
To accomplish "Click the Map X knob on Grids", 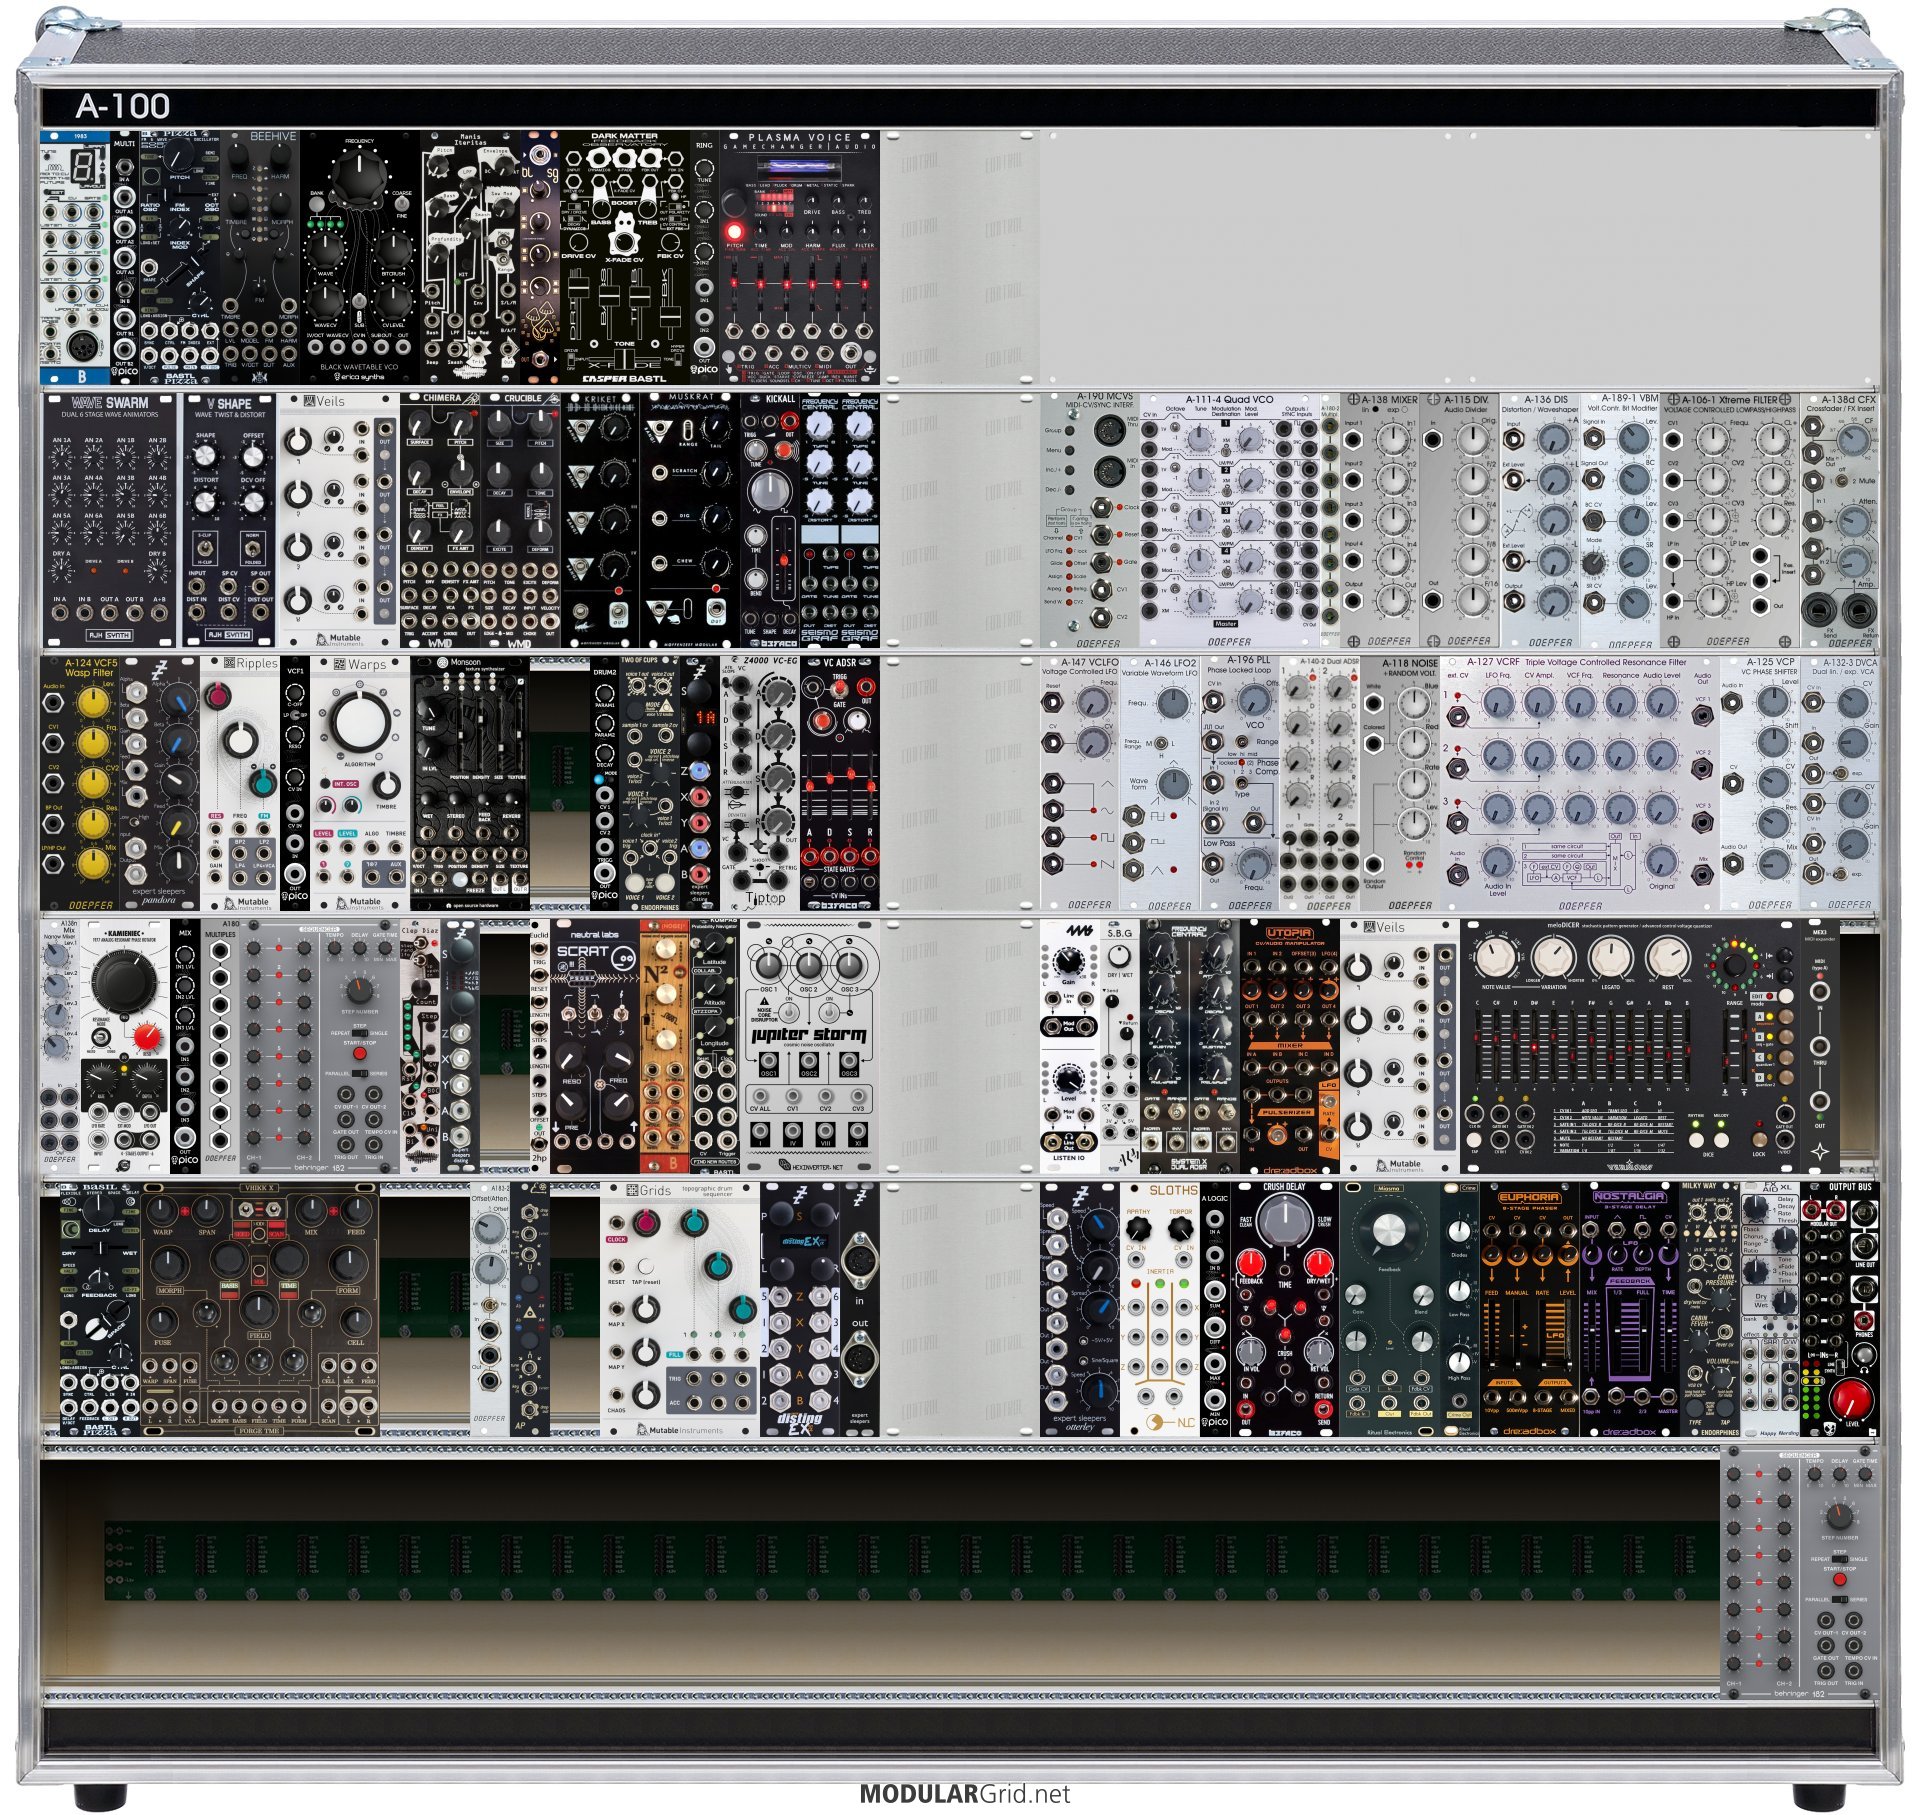I will click(648, 1309).
